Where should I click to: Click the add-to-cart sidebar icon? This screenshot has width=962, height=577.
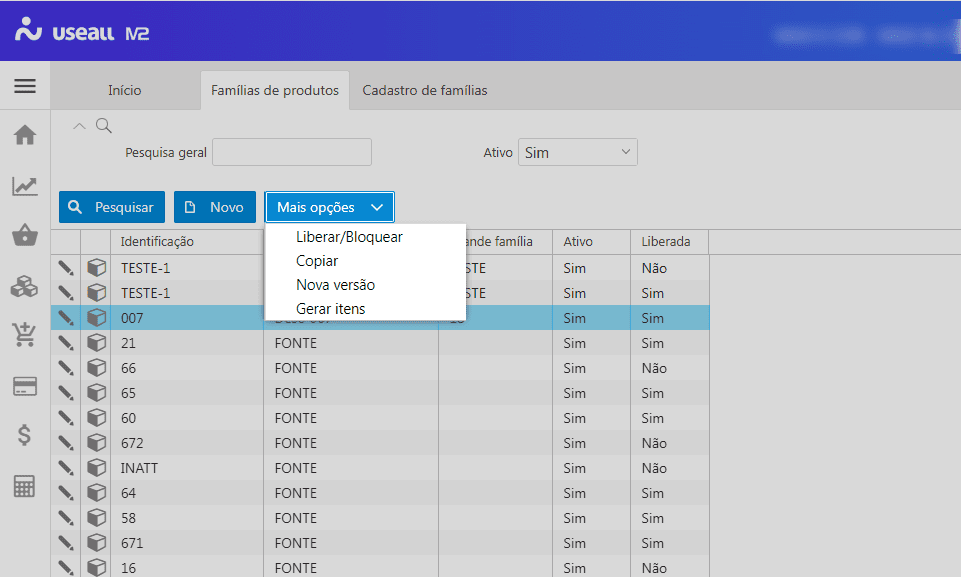tap(25, 335)
